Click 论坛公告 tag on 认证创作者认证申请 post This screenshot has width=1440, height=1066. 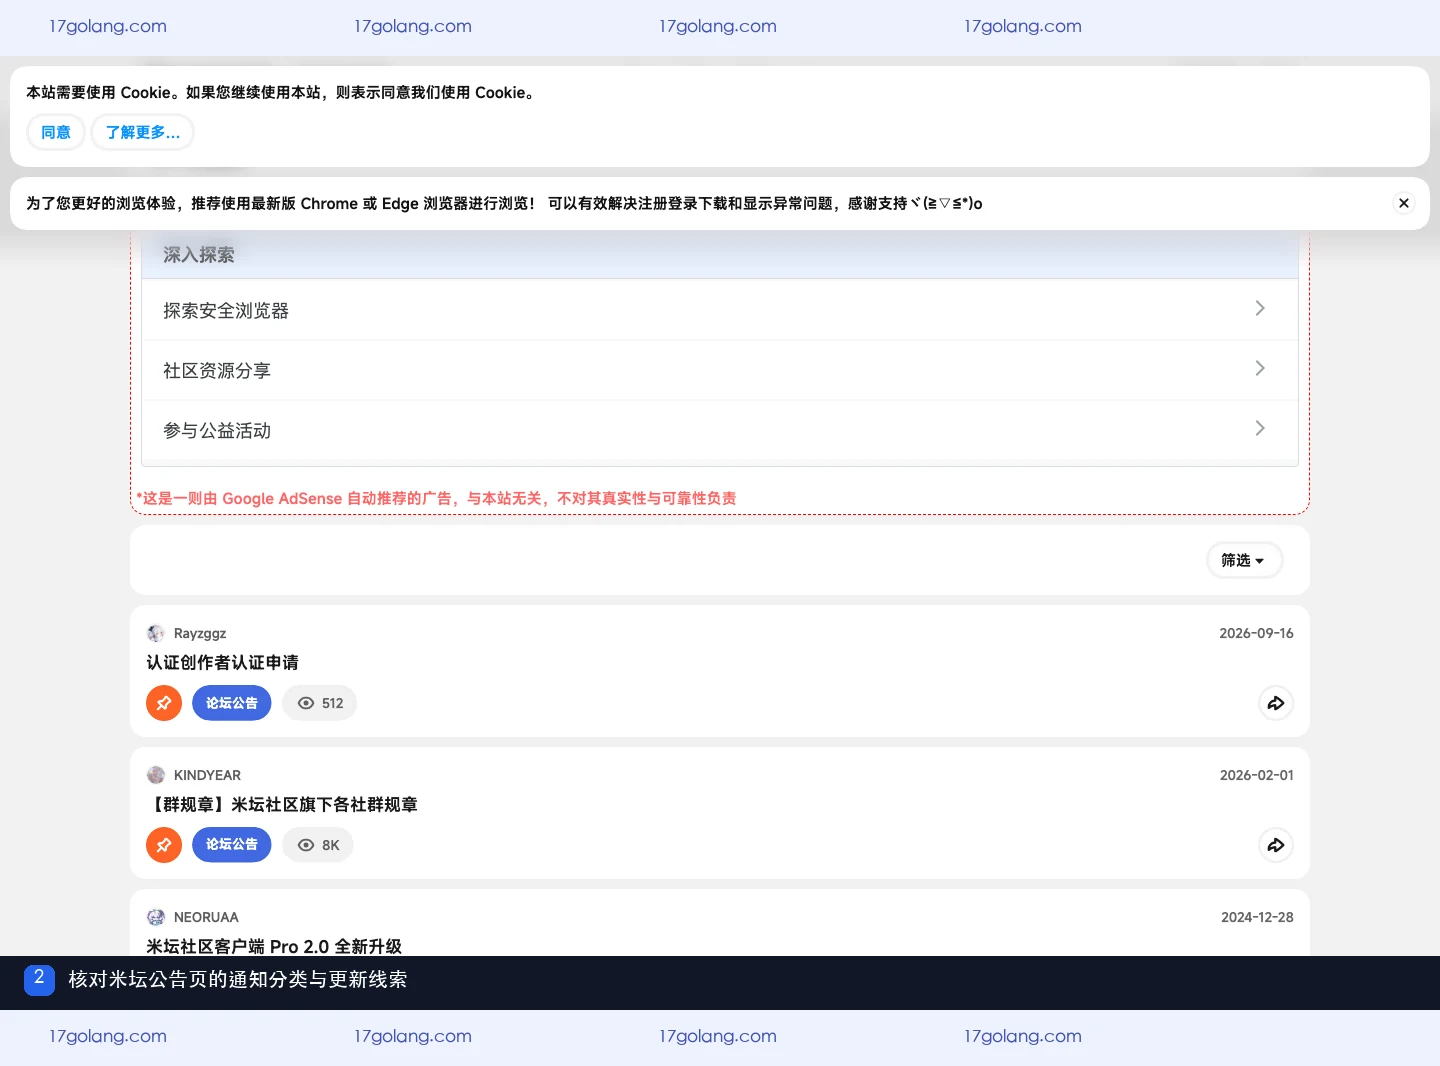click(x=232, y=703)
